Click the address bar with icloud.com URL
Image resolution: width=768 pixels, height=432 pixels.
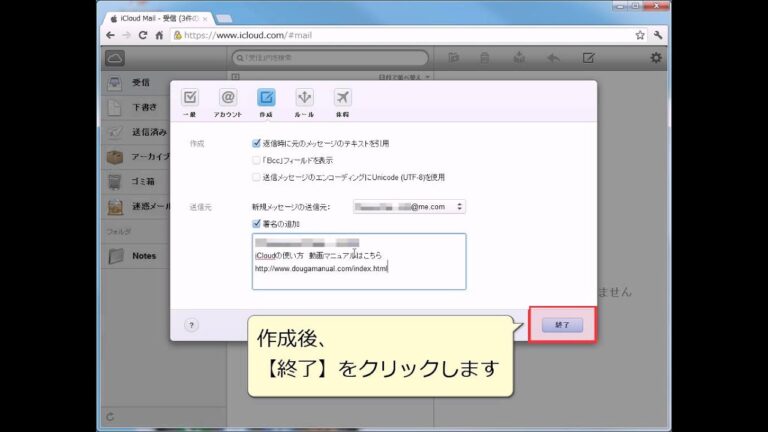(x=402, y=35)
